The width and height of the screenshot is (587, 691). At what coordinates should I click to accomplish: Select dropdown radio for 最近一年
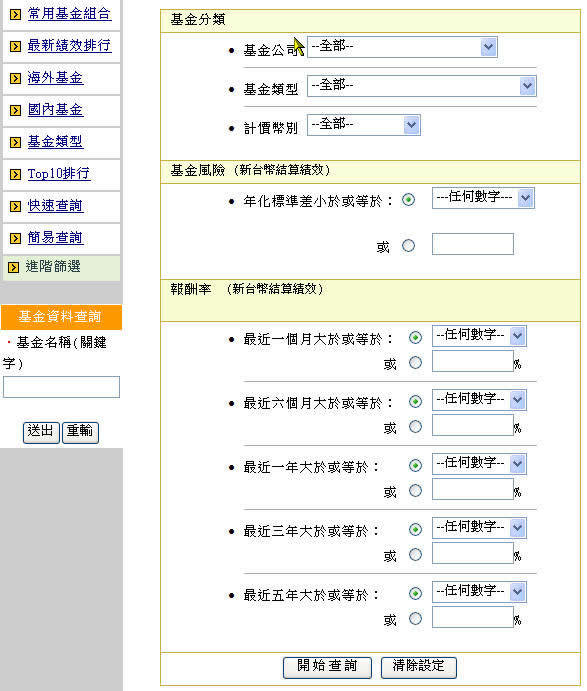click(x=415, y=465)
